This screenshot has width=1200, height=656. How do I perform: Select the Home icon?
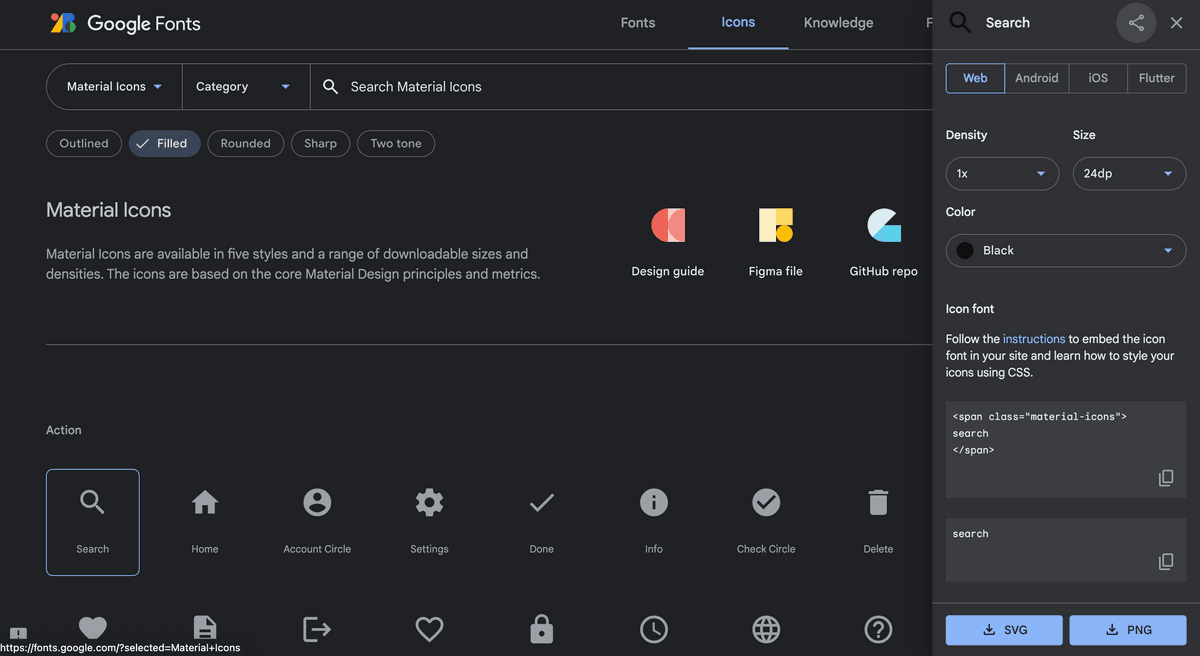(205, 520)
